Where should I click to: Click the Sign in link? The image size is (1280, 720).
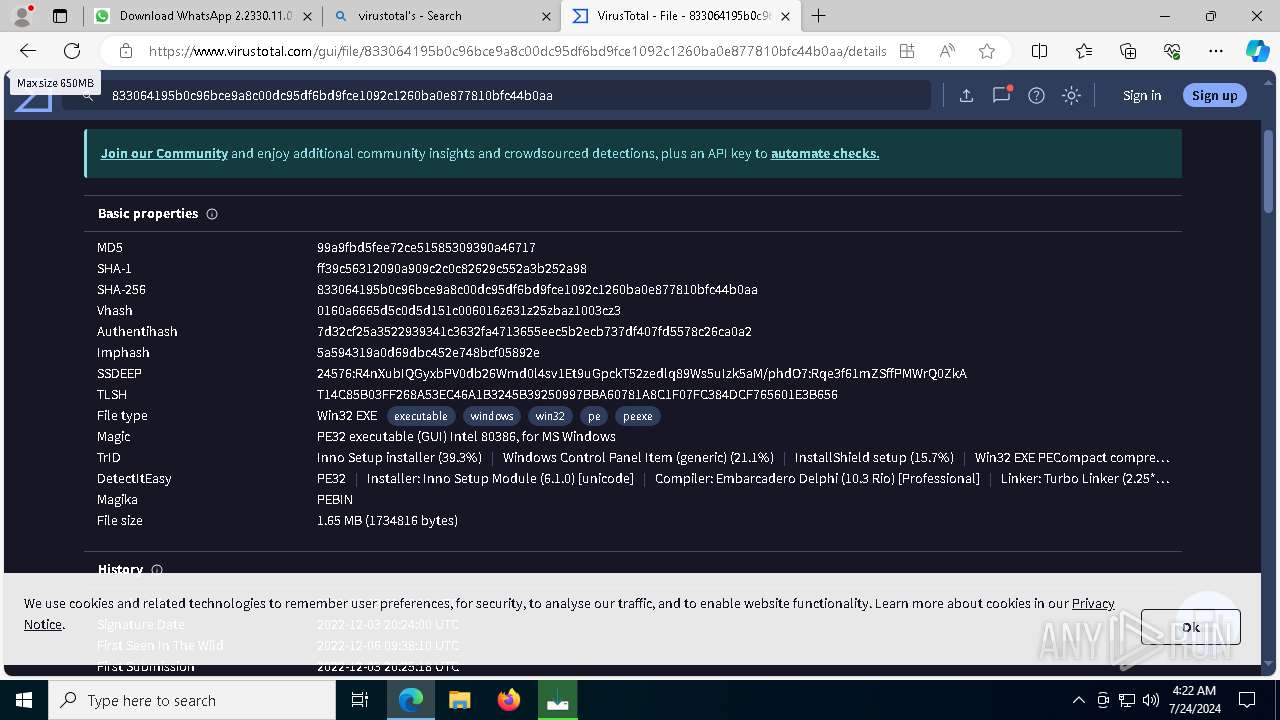[1142, 96]
